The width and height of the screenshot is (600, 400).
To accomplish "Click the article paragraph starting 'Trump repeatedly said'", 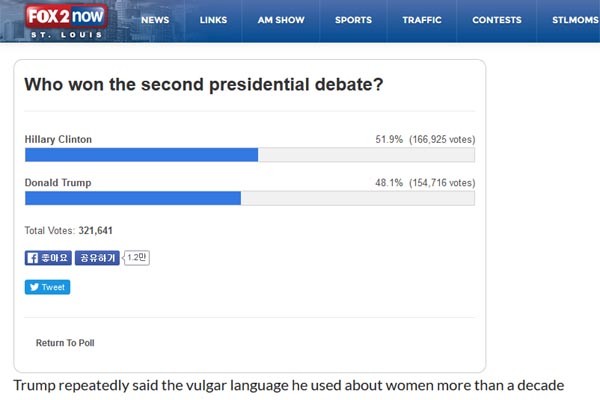I will 290,386.
